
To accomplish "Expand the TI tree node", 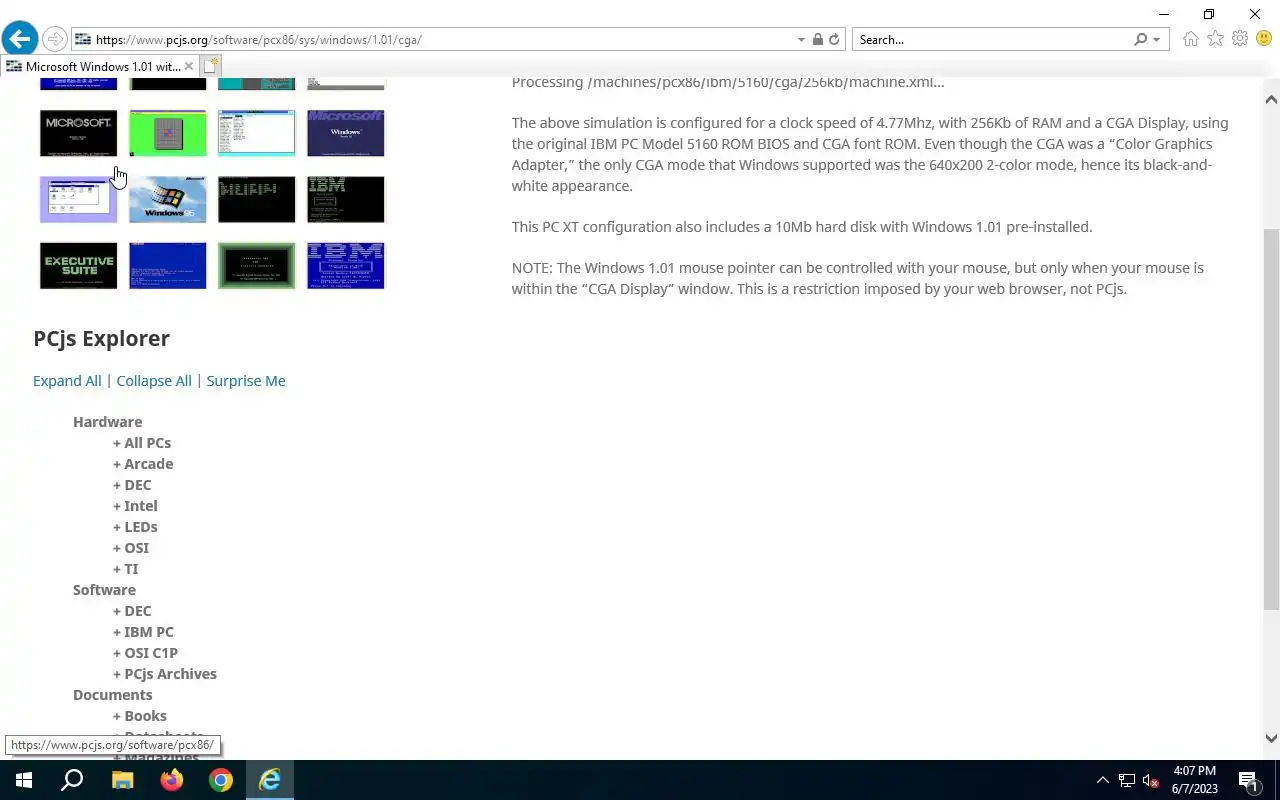I will click(126, 568).
